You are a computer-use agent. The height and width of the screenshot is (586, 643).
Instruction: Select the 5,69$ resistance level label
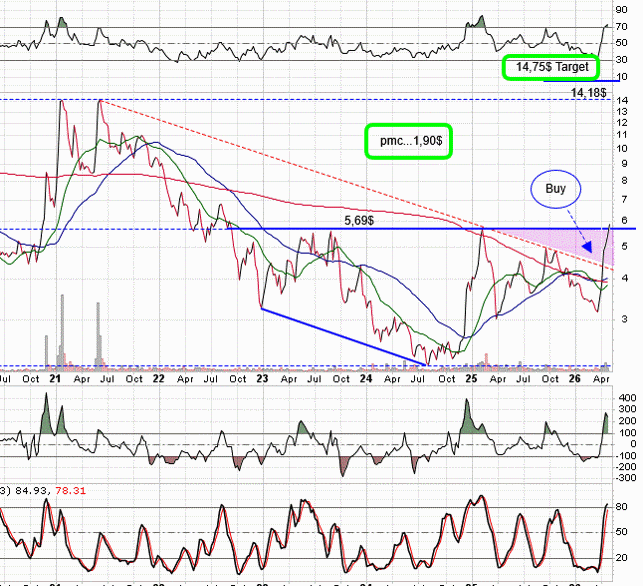pyautogui.click(x=359, y=221)
